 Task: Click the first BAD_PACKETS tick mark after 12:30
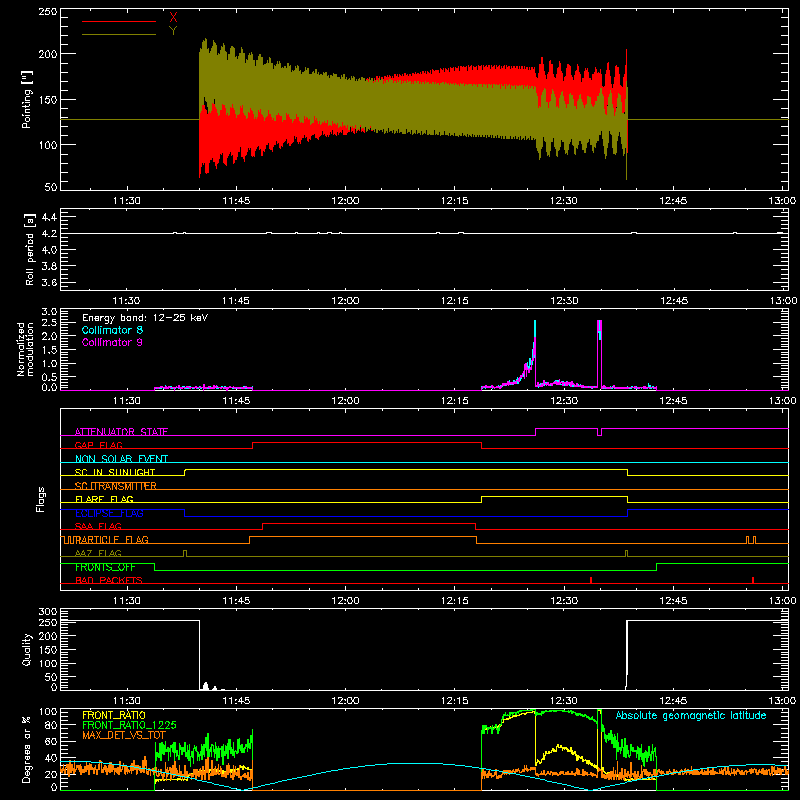(591, 580)
